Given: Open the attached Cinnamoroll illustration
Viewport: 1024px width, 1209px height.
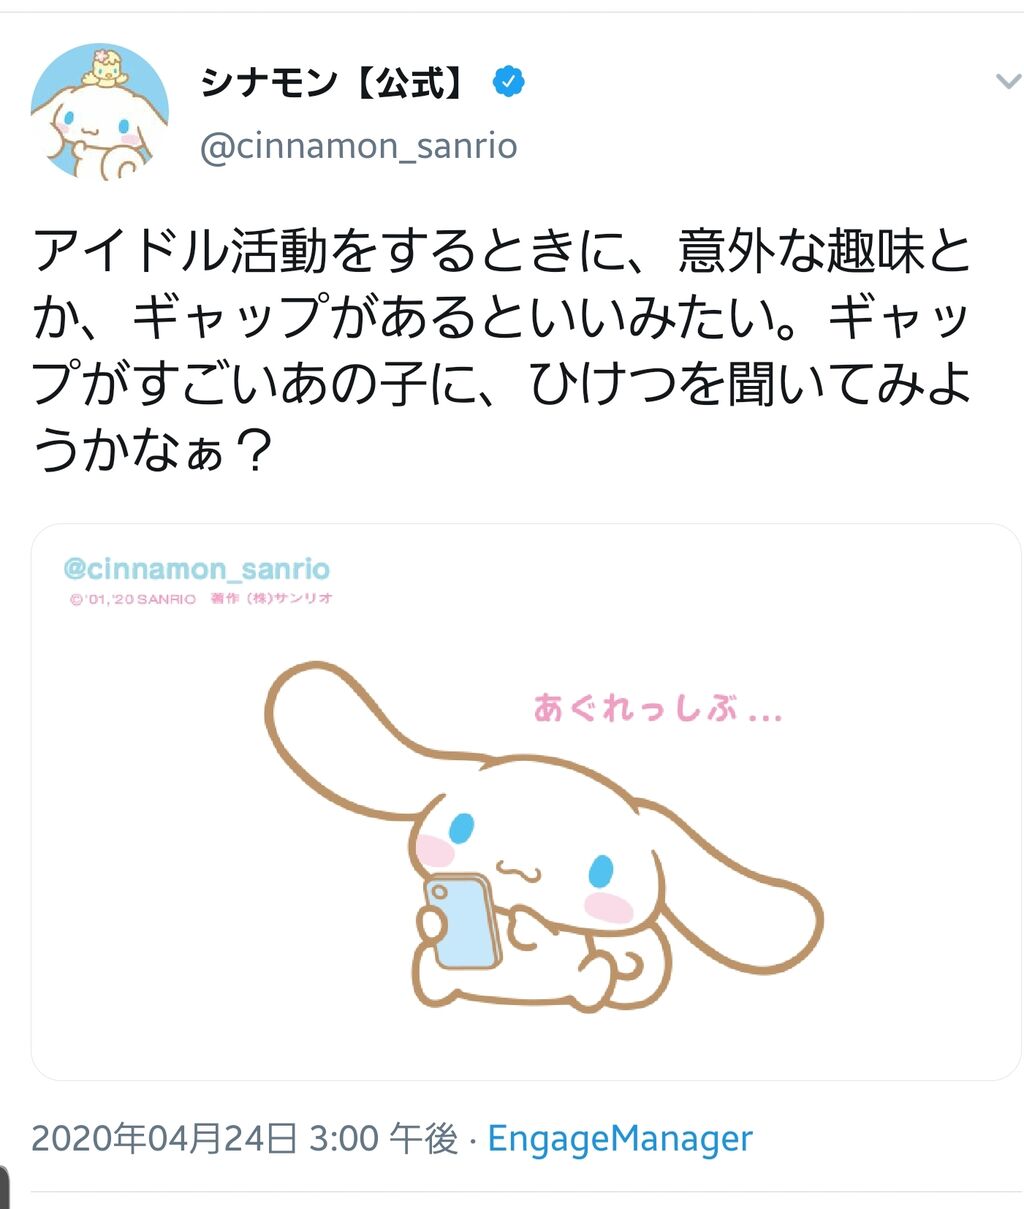Looking at the screenshot, I should pos(525,802).
